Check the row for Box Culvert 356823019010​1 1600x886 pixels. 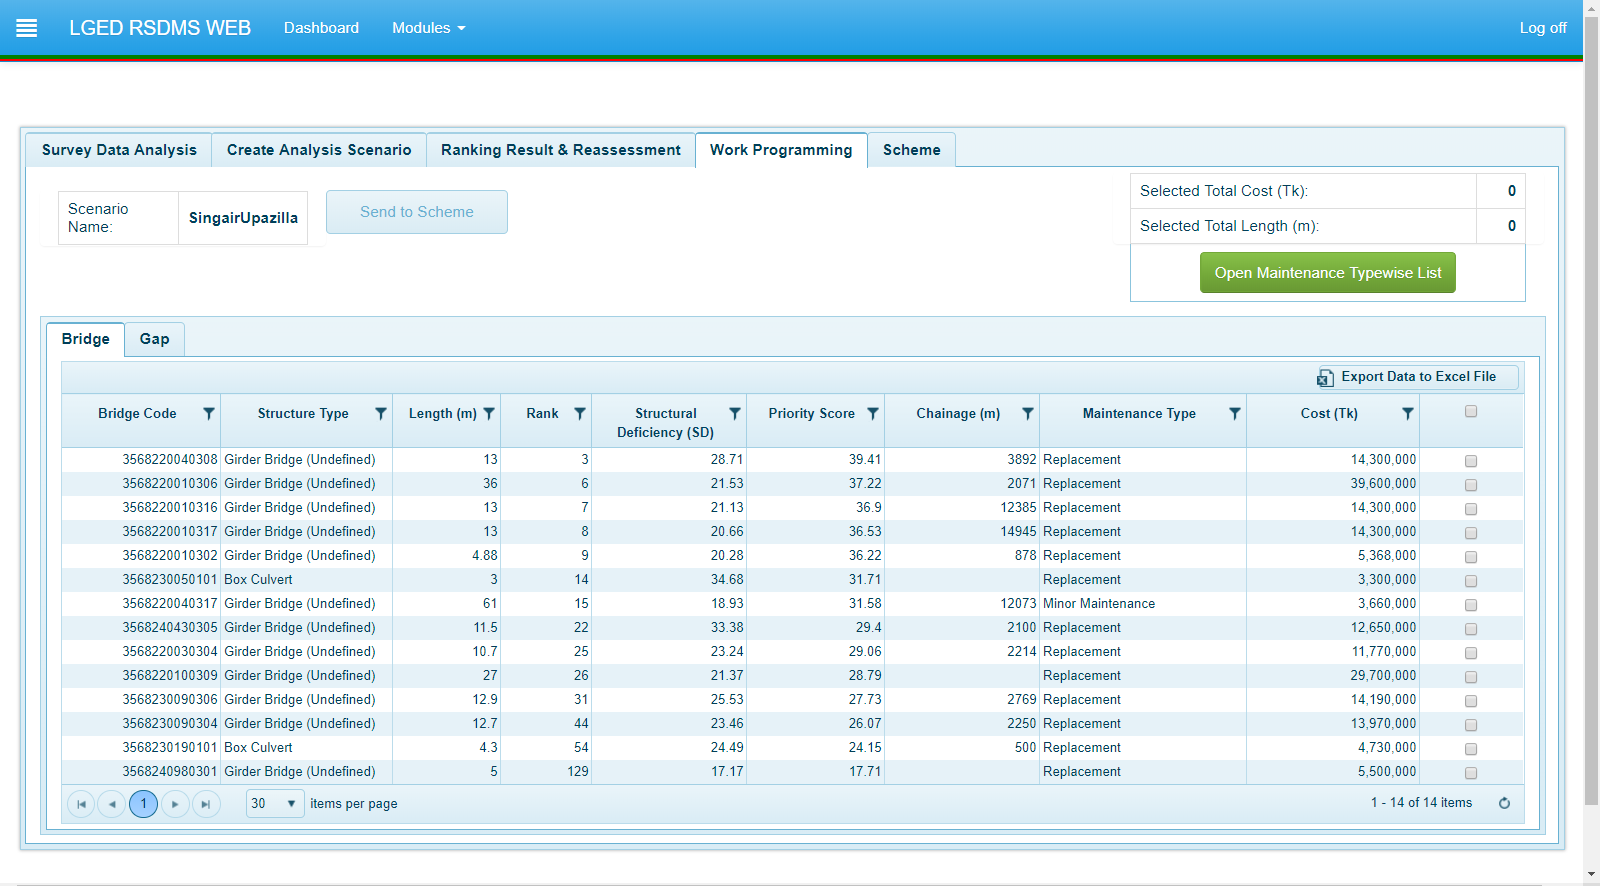[1471, 749]
